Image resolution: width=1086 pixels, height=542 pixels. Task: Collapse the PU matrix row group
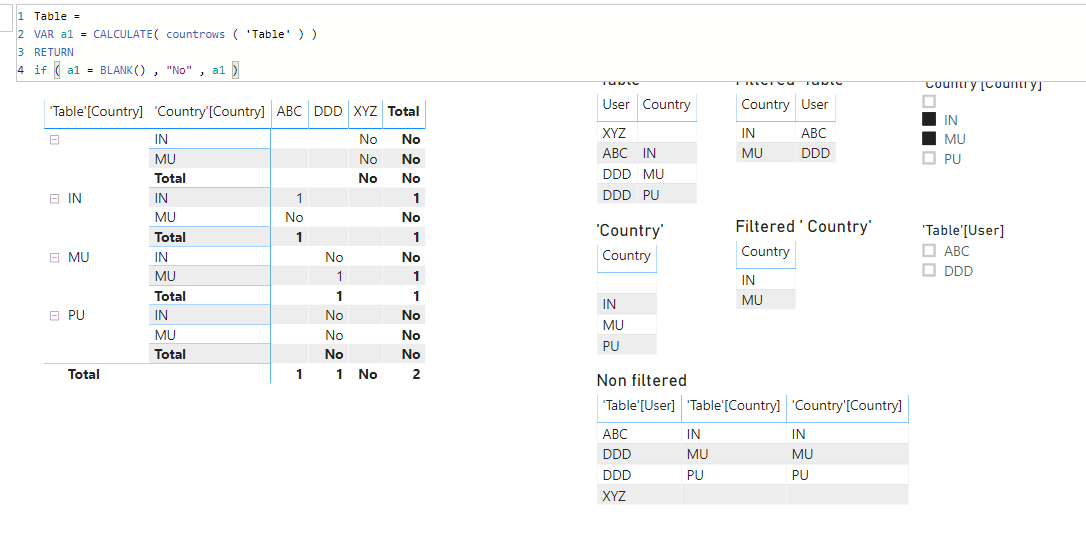(55, 316)
